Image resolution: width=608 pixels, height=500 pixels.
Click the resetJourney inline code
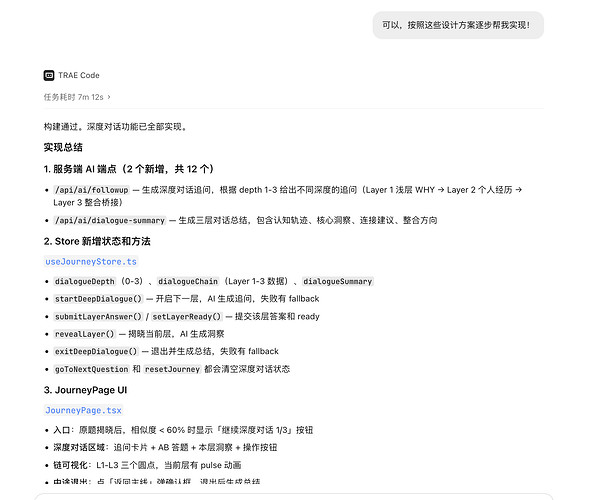[172, 369]
